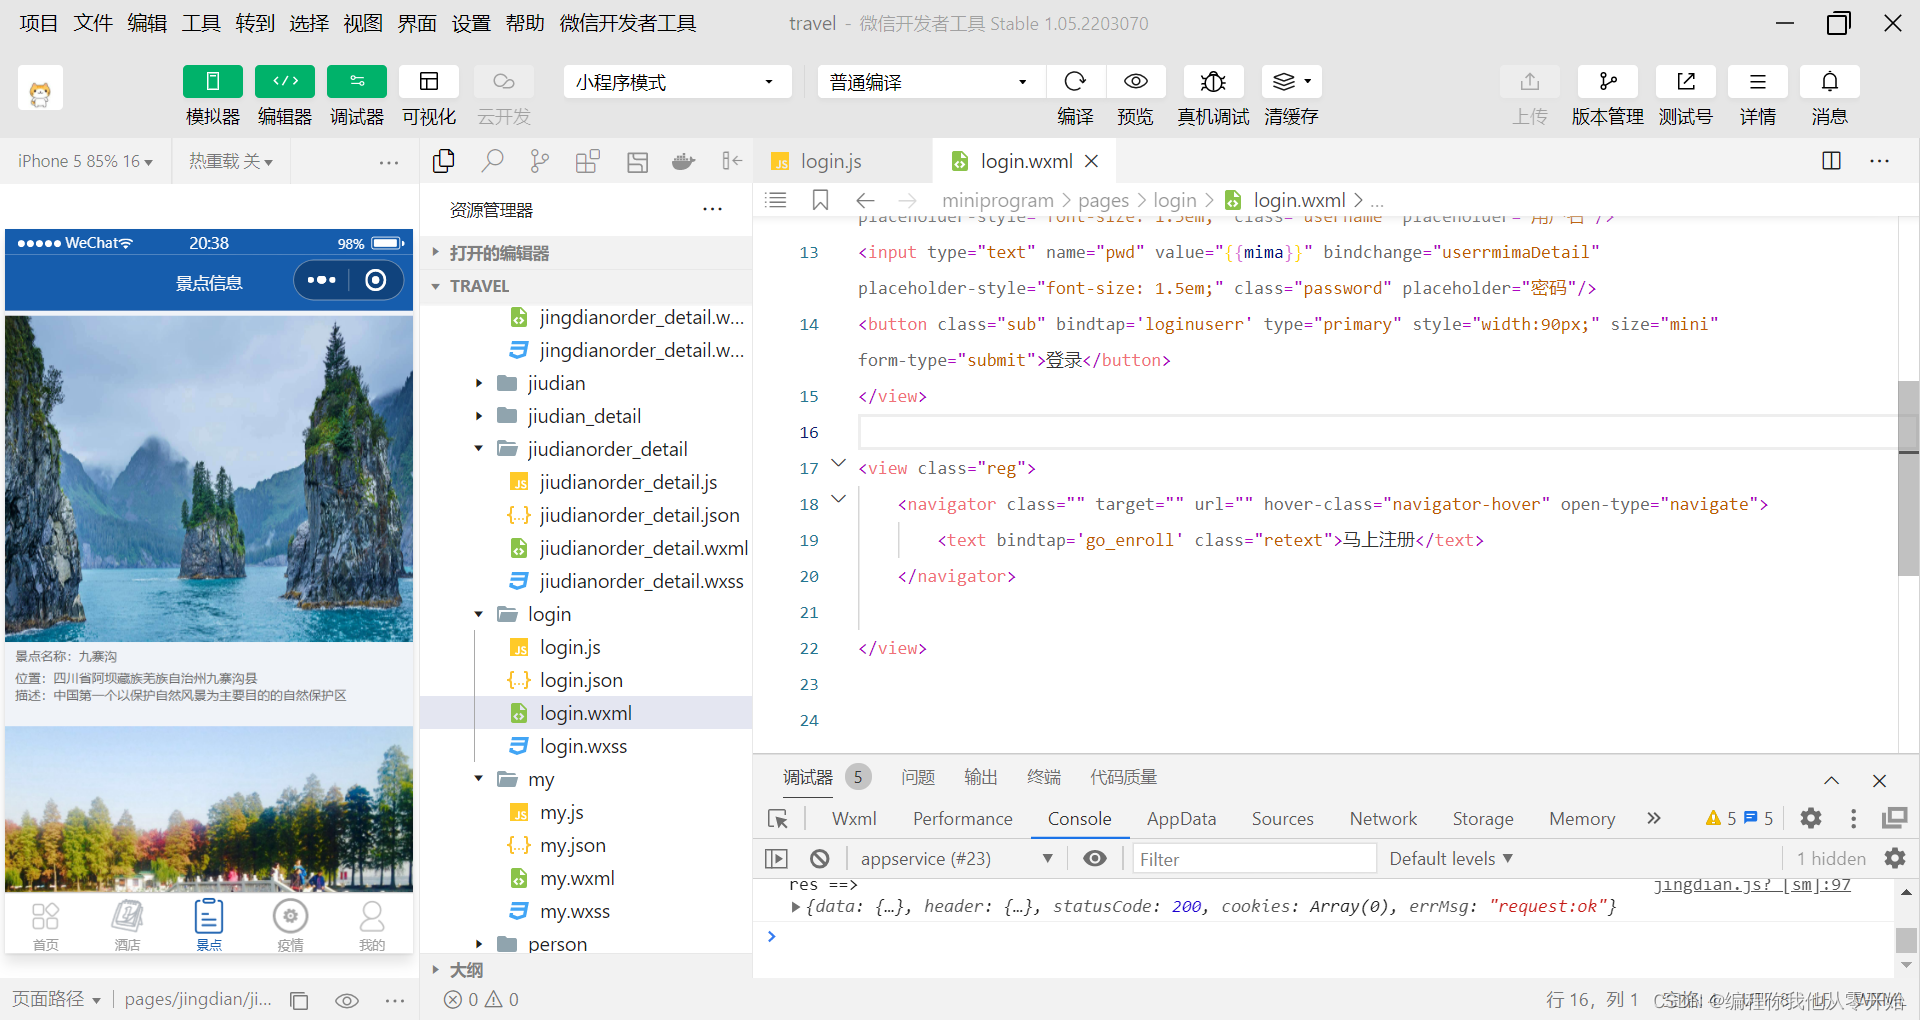This screenshot has width=1920, height=1020.
Task: Click the docker whale icon in sidebar
Action: pyautogui.click(x=684, y=161)
